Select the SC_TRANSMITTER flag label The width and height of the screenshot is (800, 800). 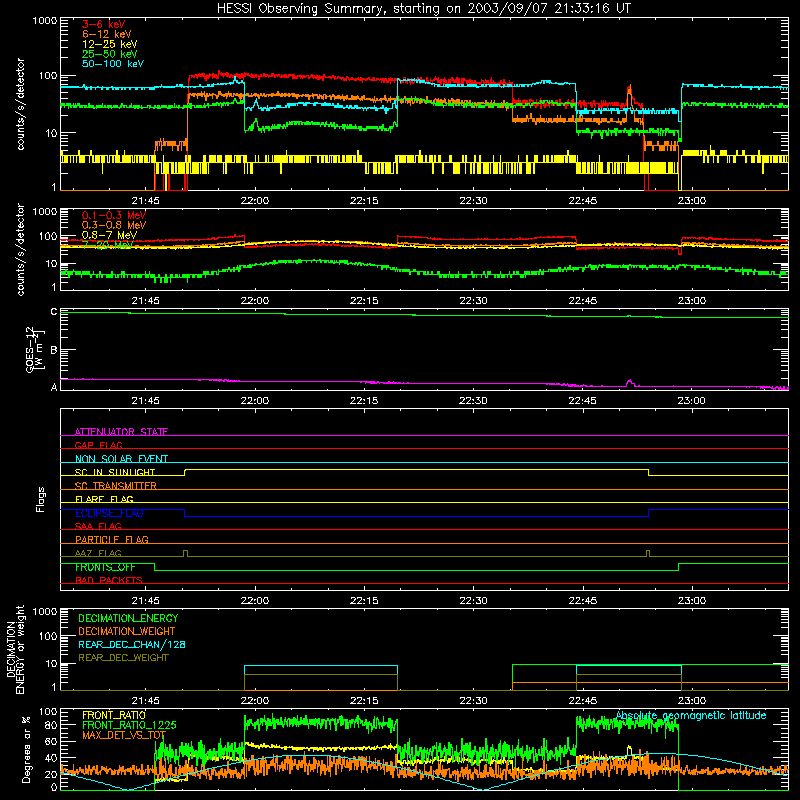(116, 486)
